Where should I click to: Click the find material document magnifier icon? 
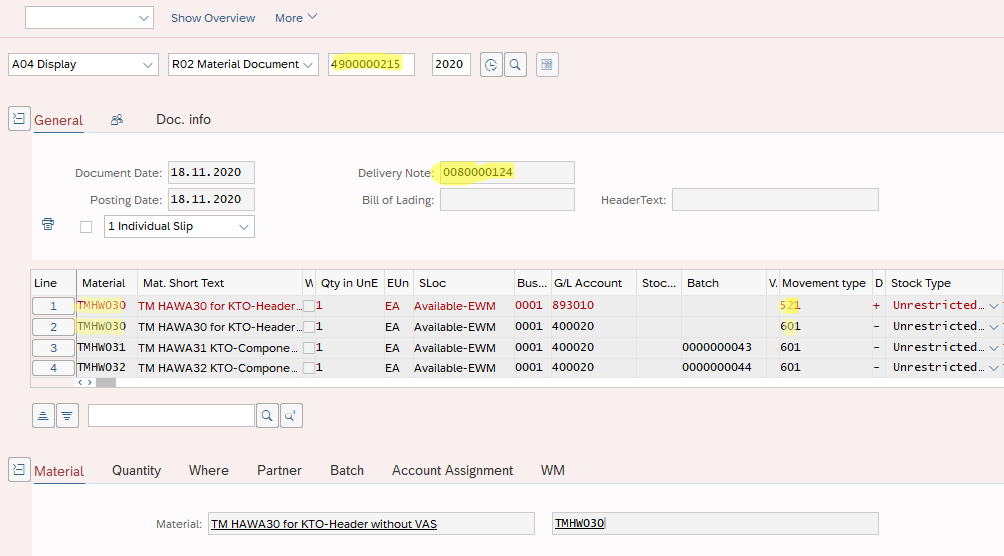point(515,65)
